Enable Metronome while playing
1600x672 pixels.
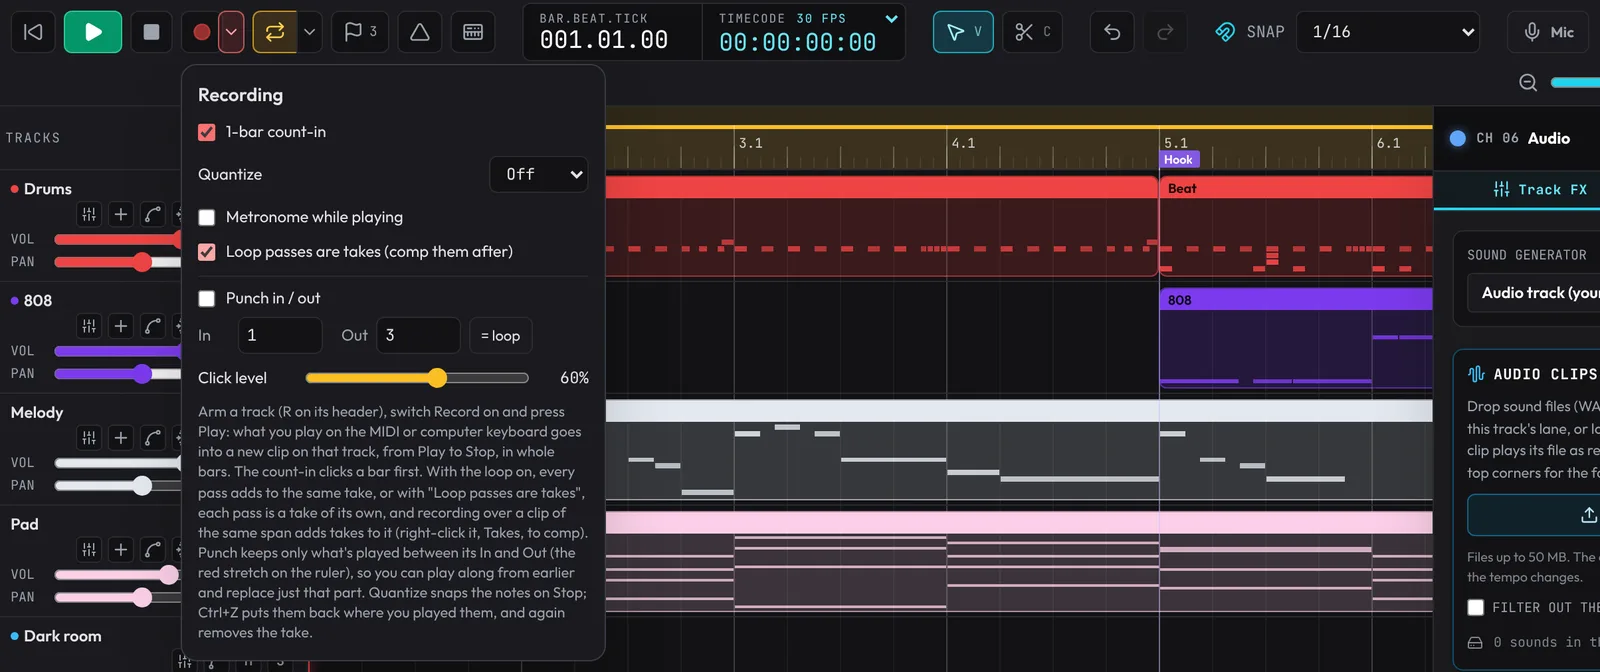(x=207, y=217)
